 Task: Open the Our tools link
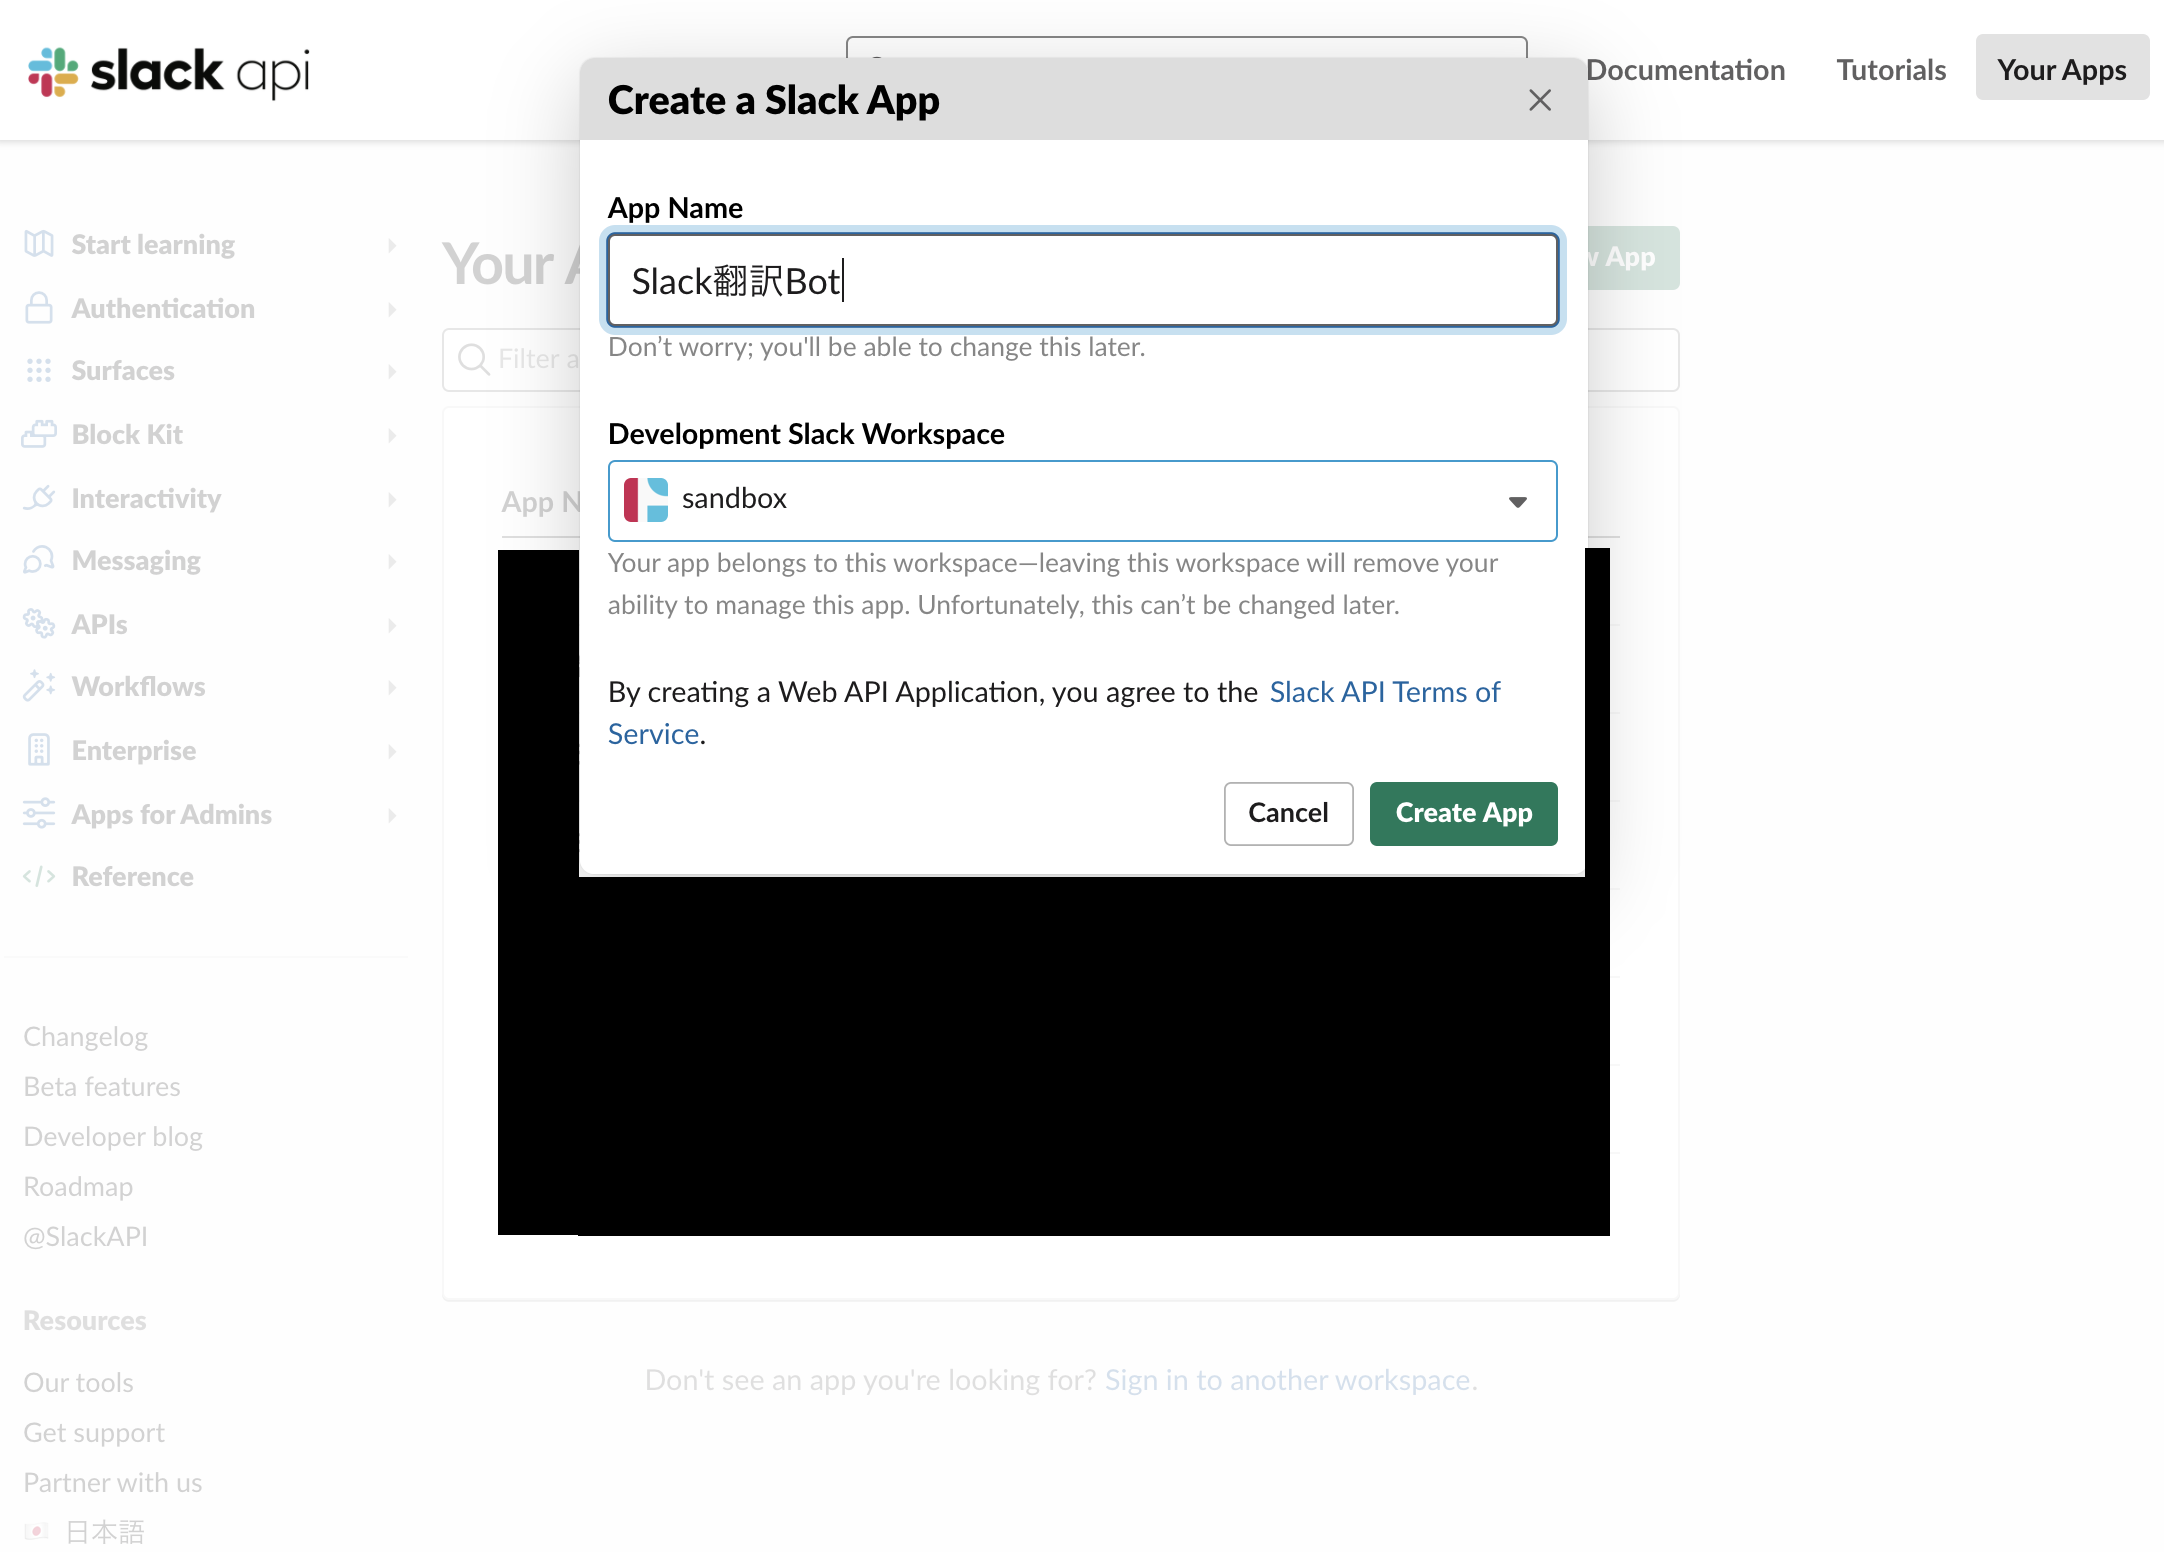(79, 1382)
